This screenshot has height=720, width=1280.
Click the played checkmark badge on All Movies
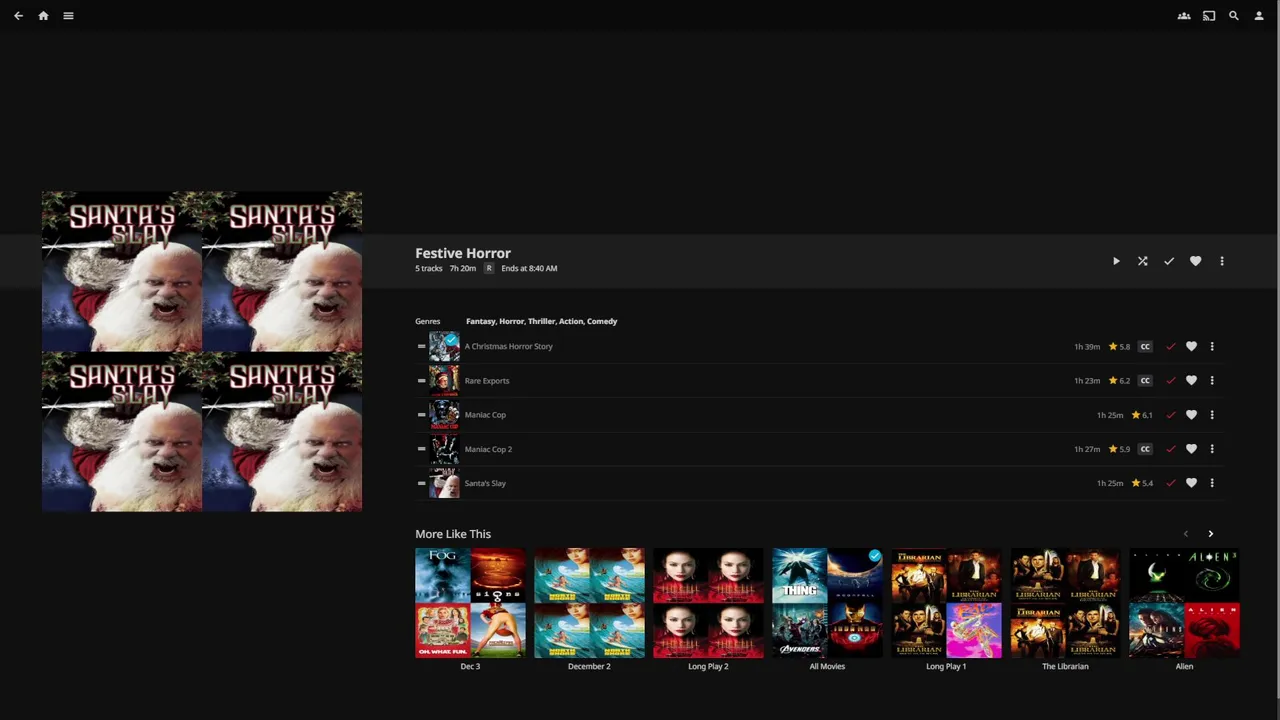coord(875,556)
